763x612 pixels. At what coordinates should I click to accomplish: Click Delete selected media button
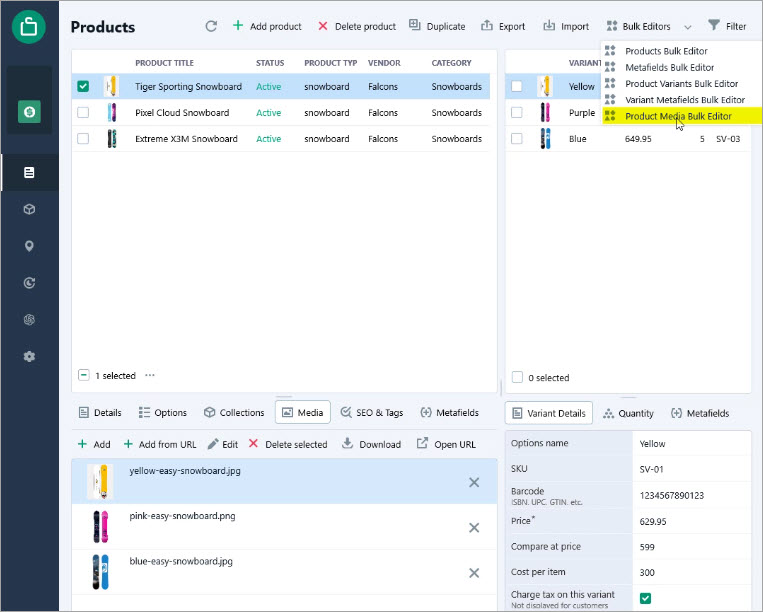click(288, 444)
